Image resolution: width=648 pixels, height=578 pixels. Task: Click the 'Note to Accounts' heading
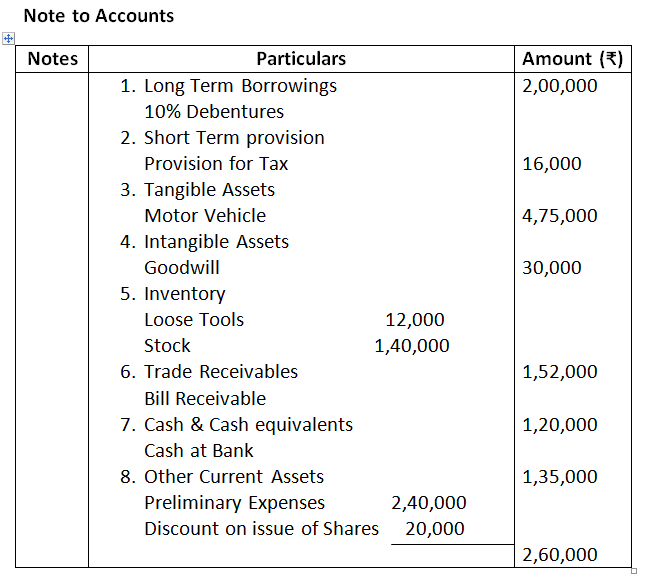[98, 15]
